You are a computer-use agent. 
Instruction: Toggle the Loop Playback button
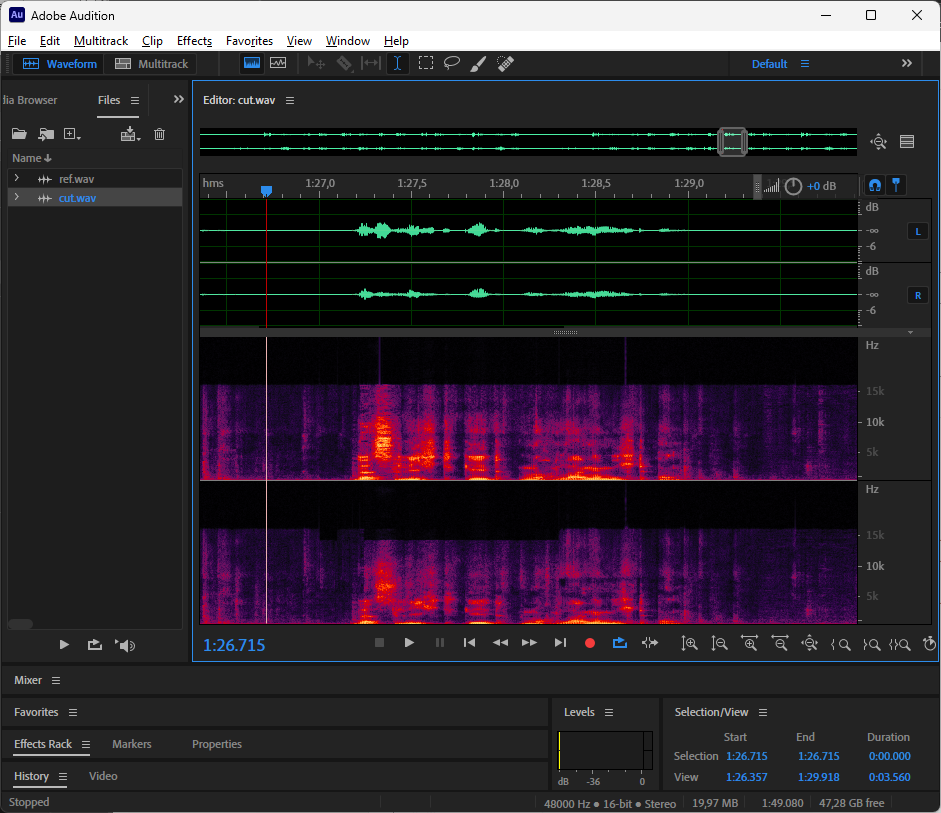620,643
